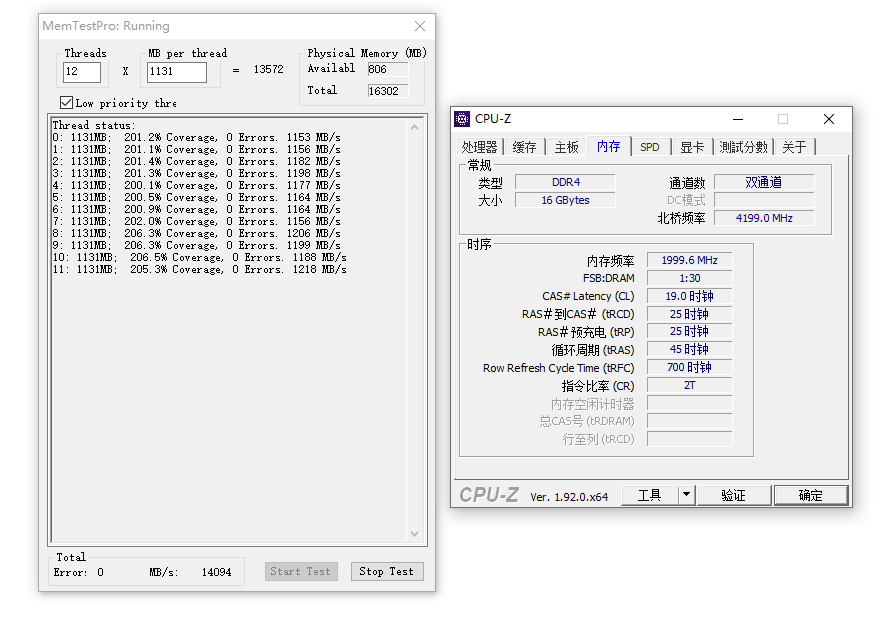Click the 验证 button
Screen dimensions: 875x618
pos(733,495)
